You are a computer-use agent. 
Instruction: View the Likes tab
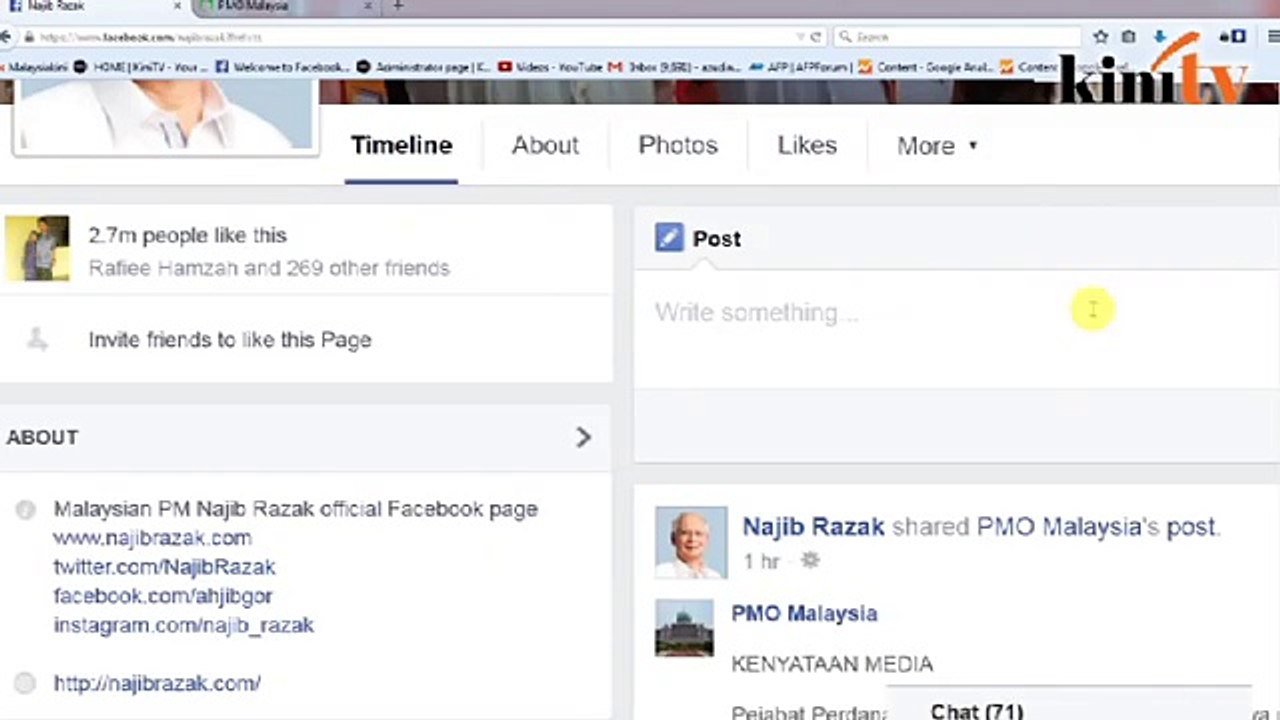point(807,145)
